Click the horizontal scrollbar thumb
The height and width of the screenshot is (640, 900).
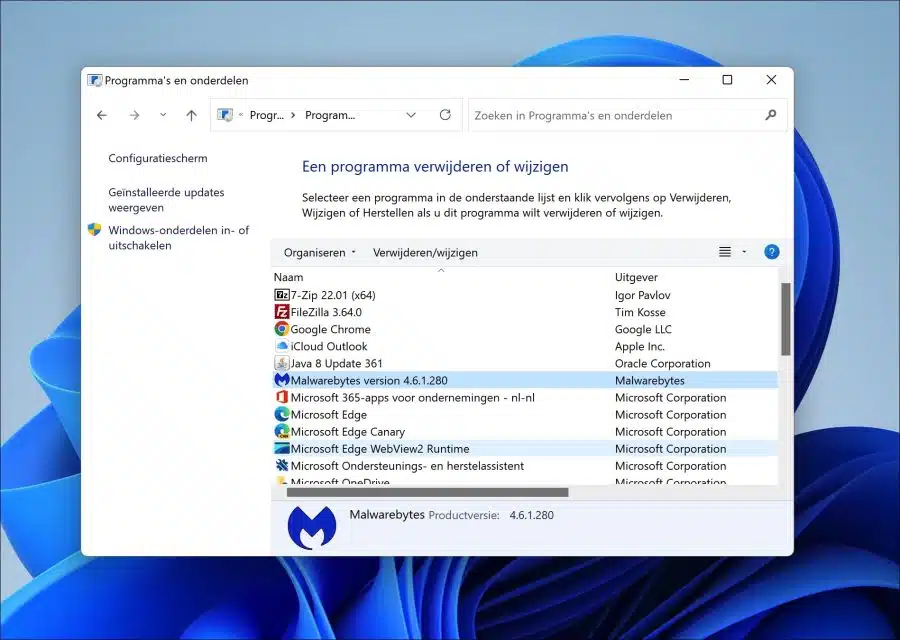pyautogui.click(x=427, y=492)
